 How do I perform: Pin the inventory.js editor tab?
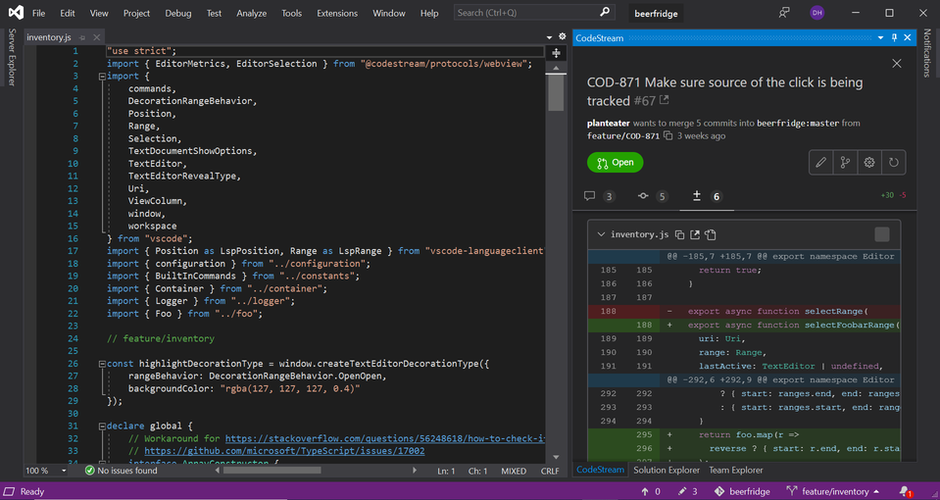coord(83,37)
